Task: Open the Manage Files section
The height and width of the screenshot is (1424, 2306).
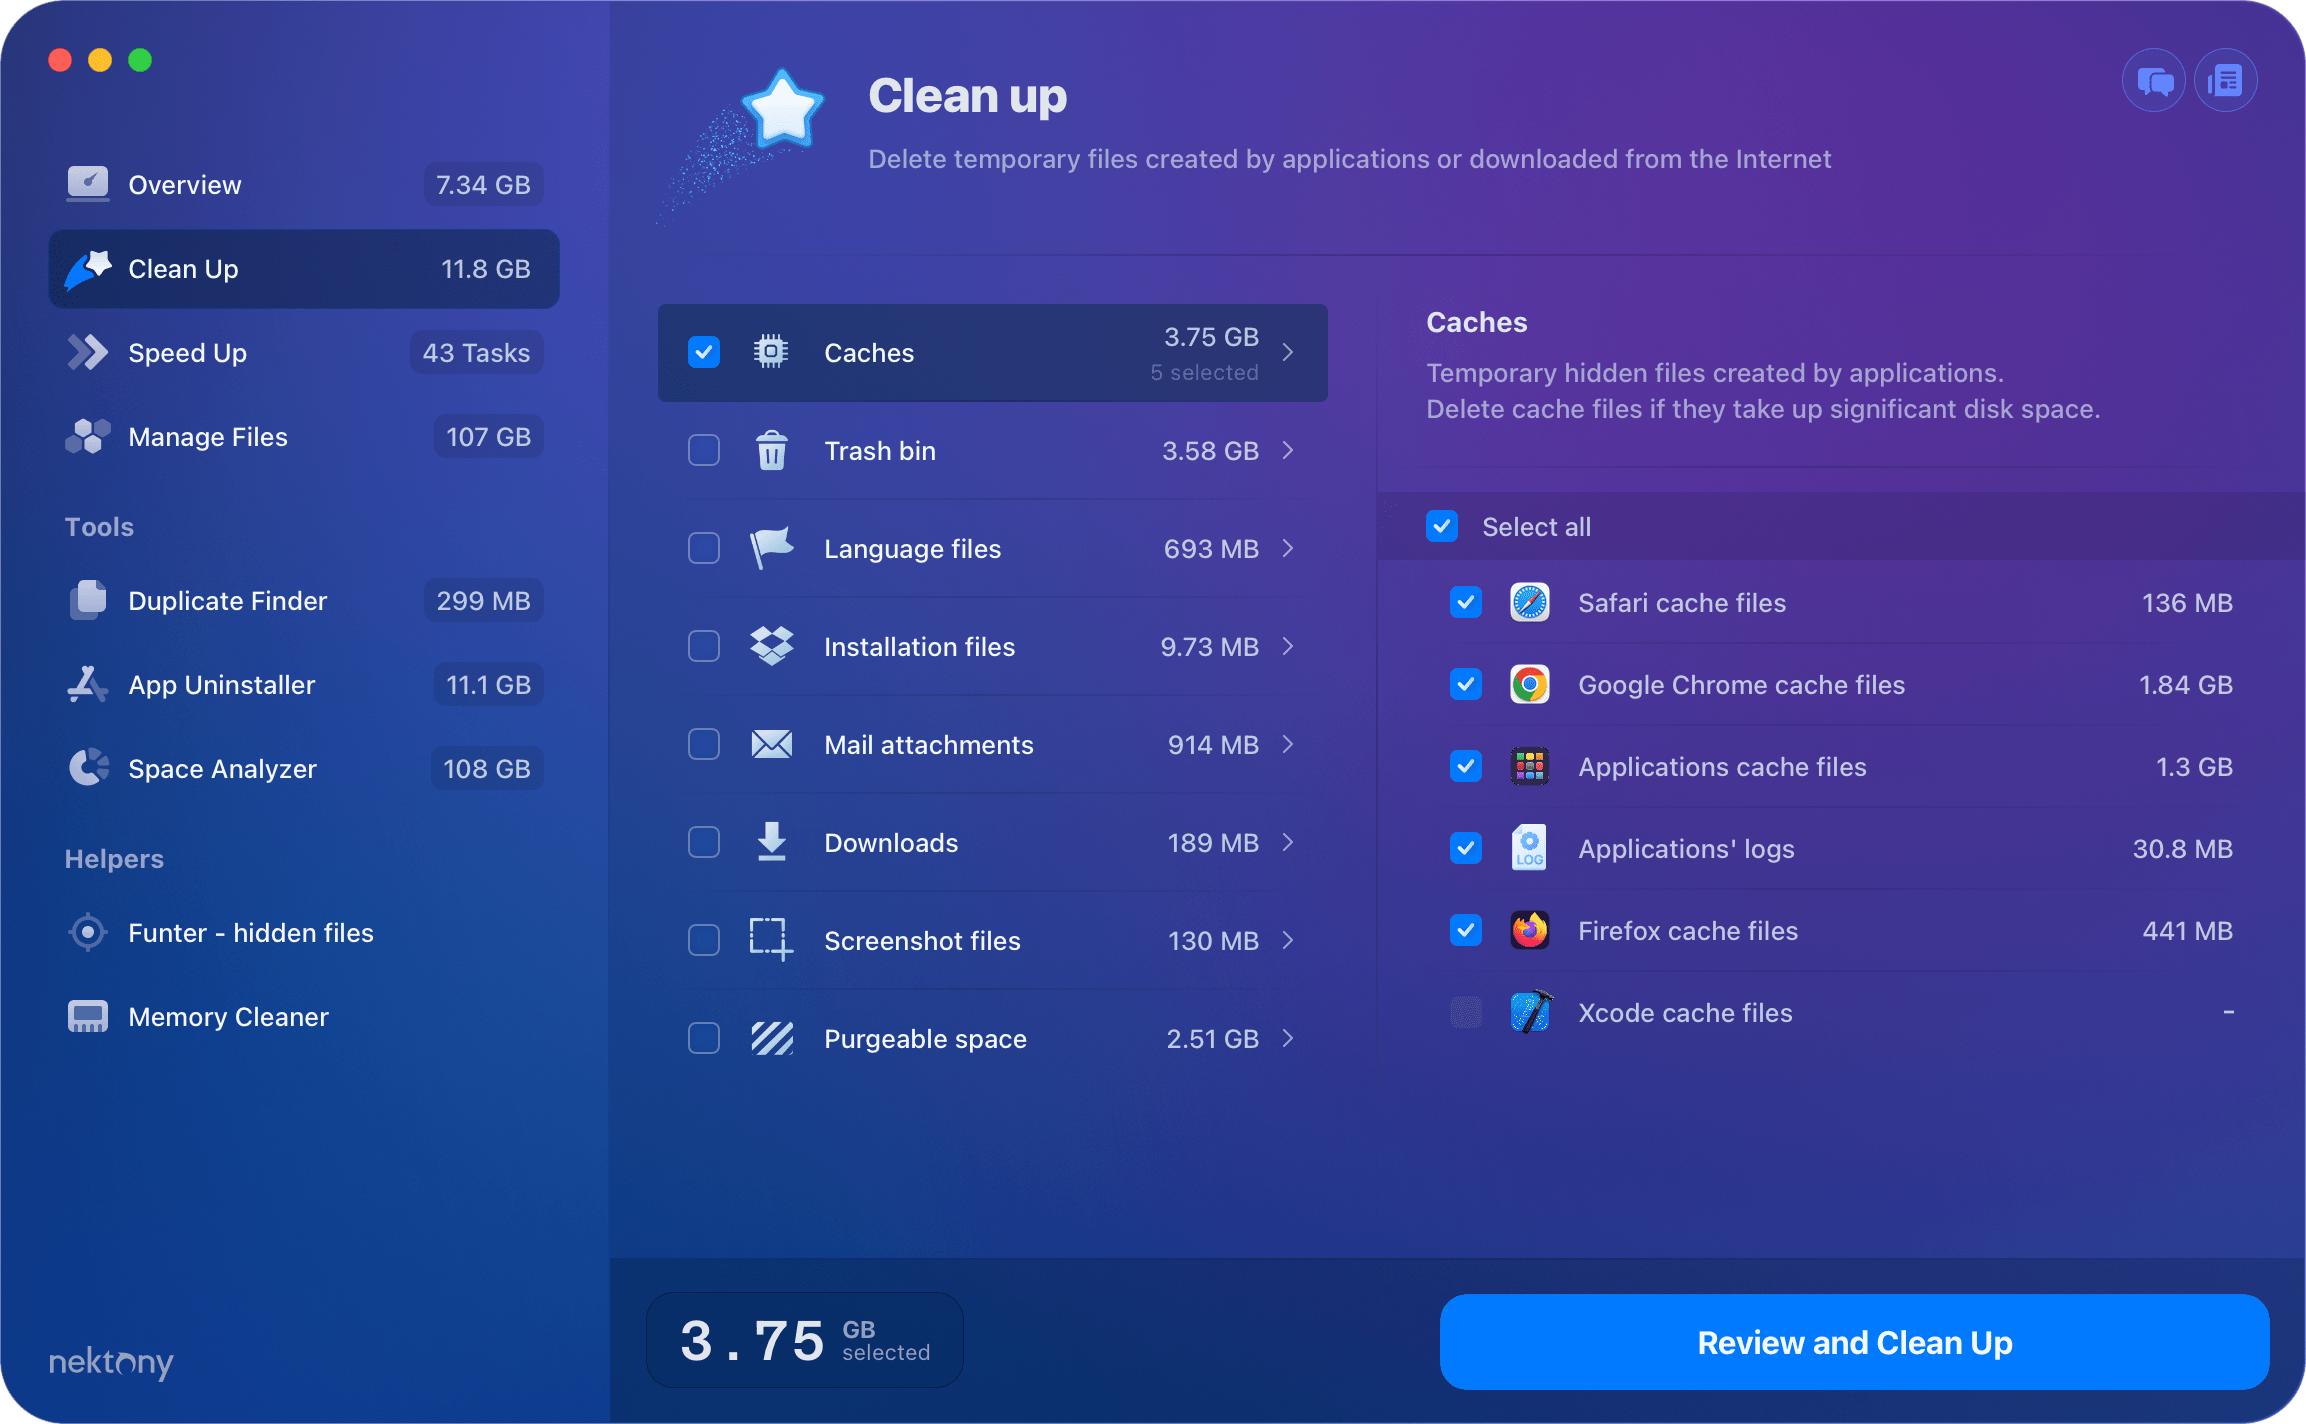Action: coord(207,436)
